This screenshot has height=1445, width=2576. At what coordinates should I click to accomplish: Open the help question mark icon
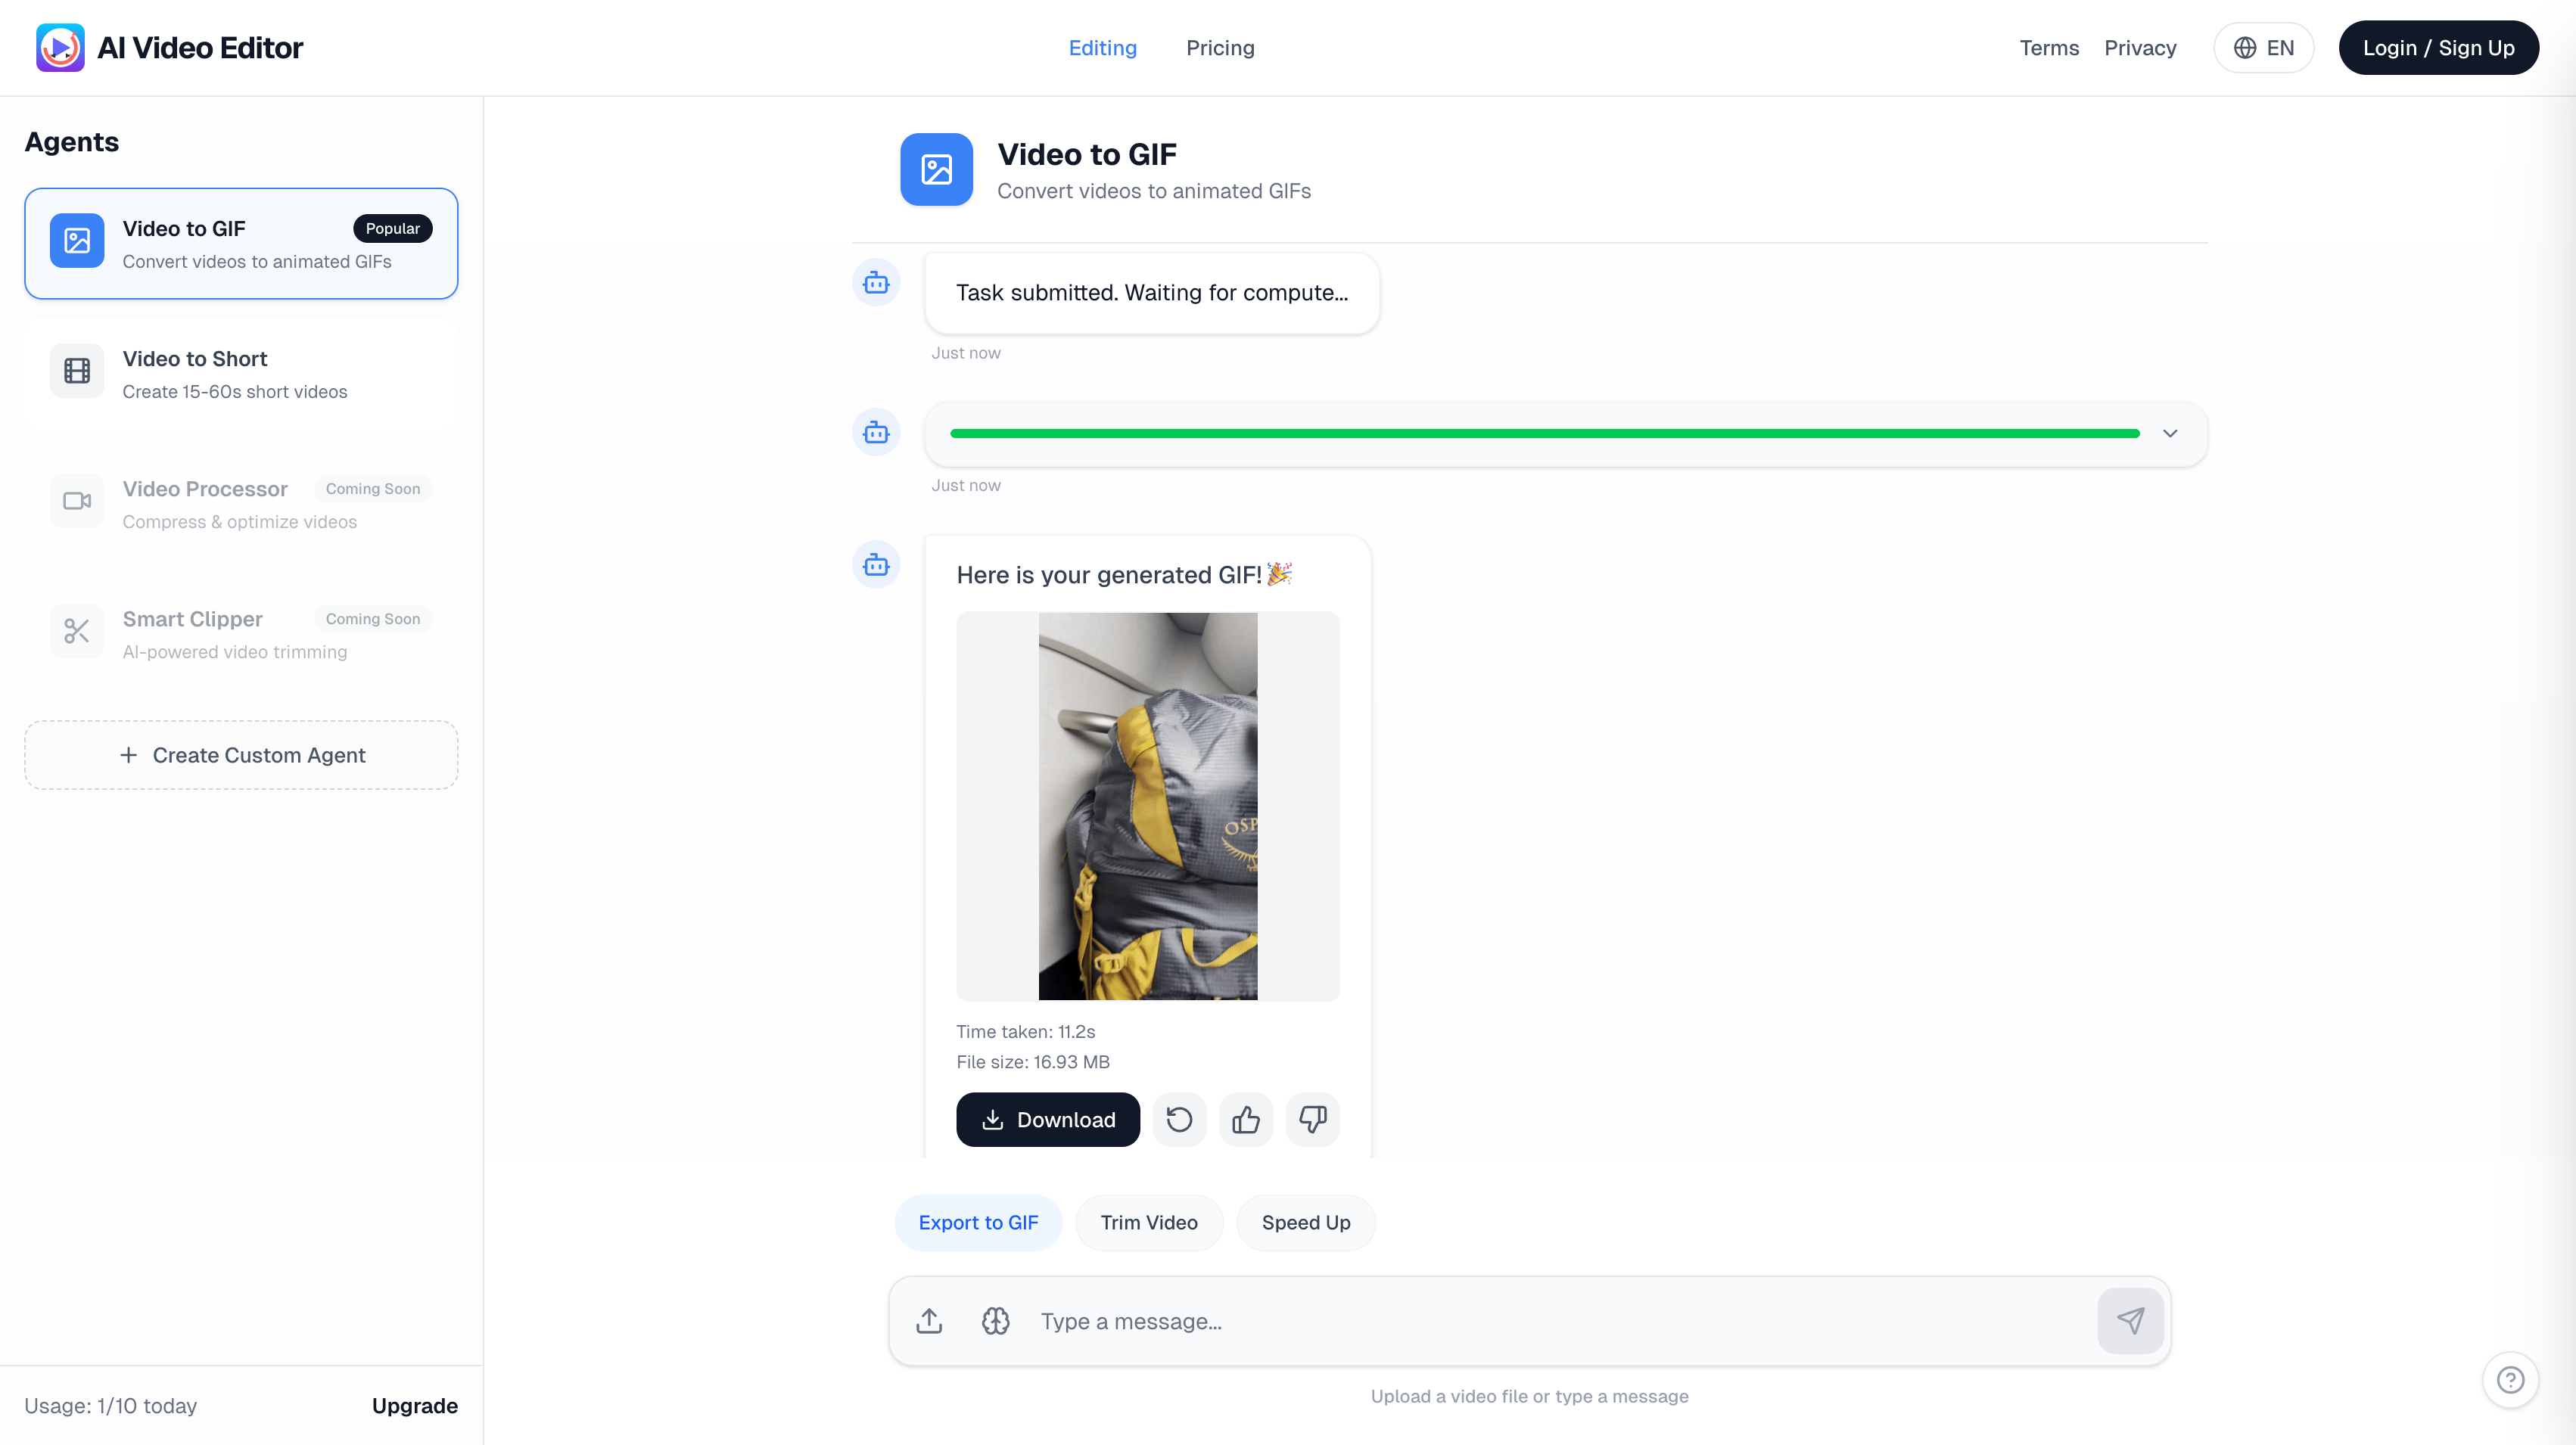(2510, 1379)
